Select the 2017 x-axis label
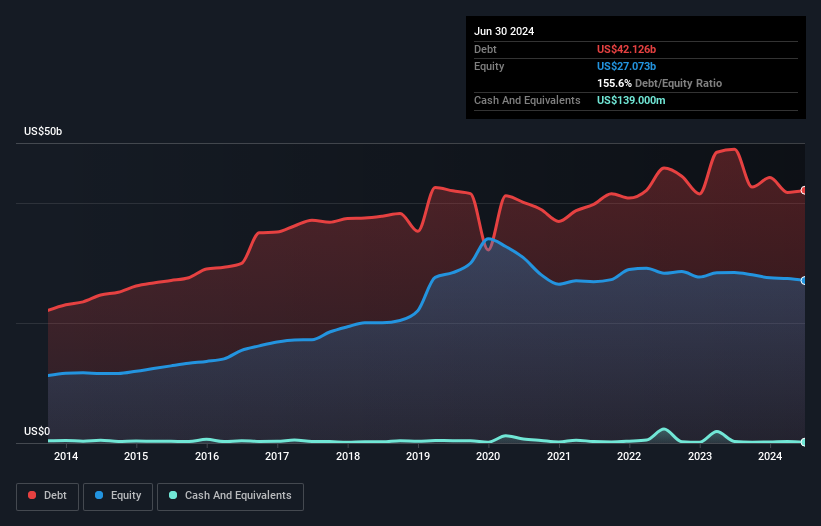821x526 pixels. coord(277,456)
